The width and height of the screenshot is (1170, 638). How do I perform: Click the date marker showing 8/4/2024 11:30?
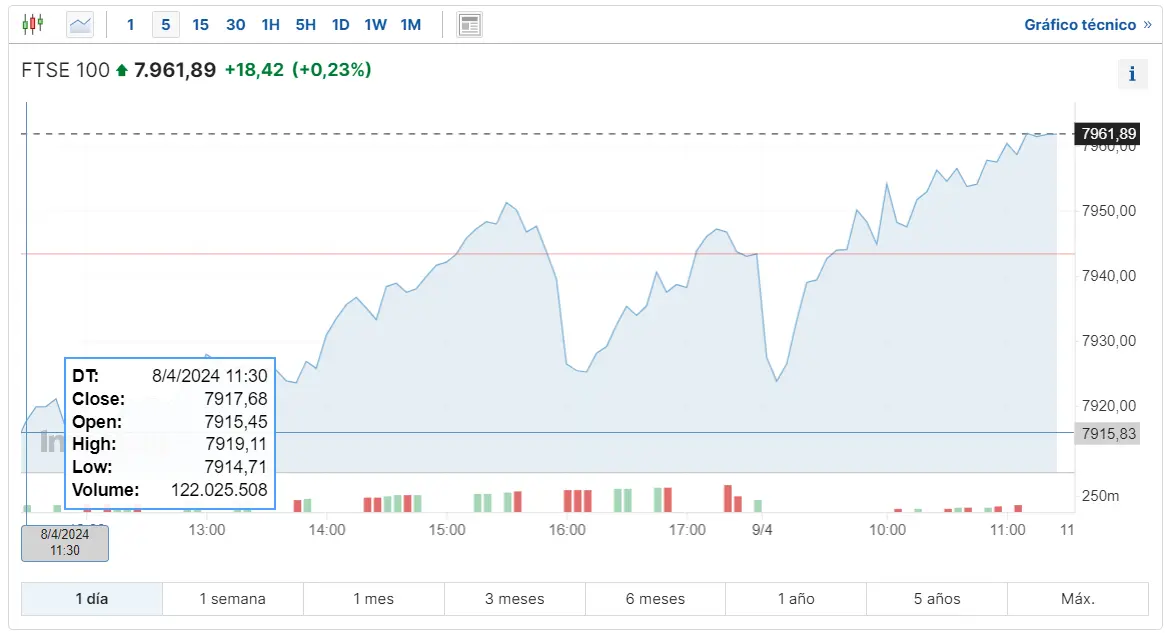coord(64,543)
